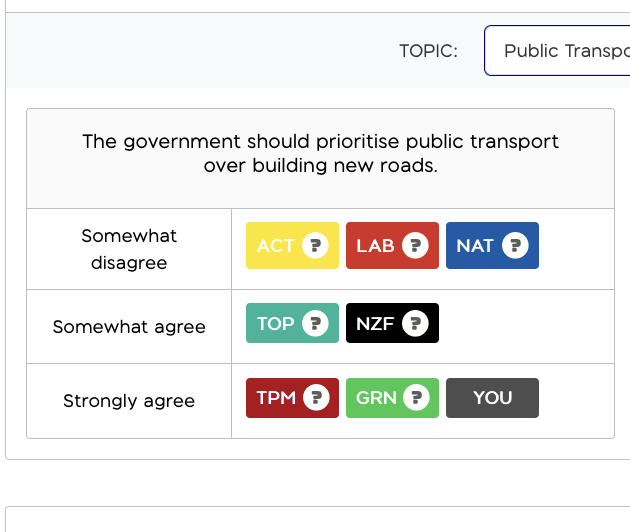Select the teal TOP party badge

[292, 323]
